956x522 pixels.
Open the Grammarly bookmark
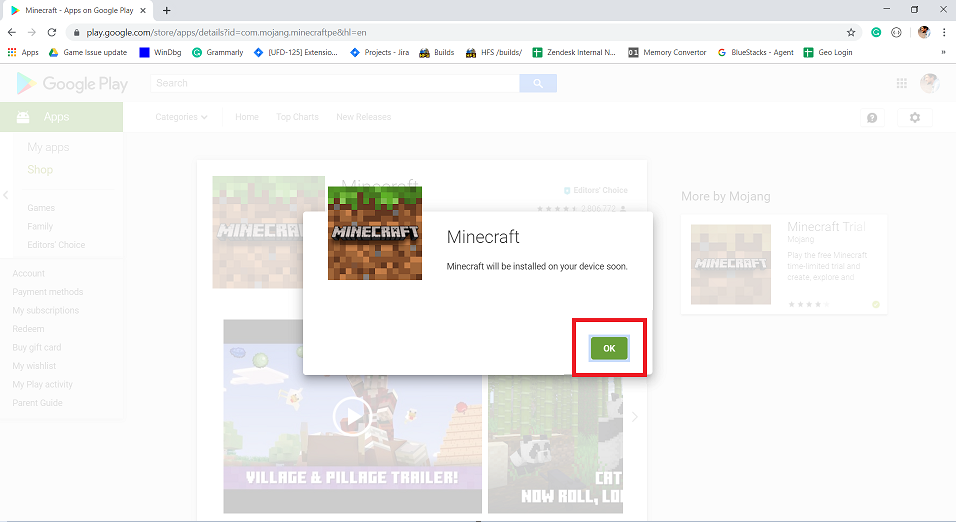point(218,52)
